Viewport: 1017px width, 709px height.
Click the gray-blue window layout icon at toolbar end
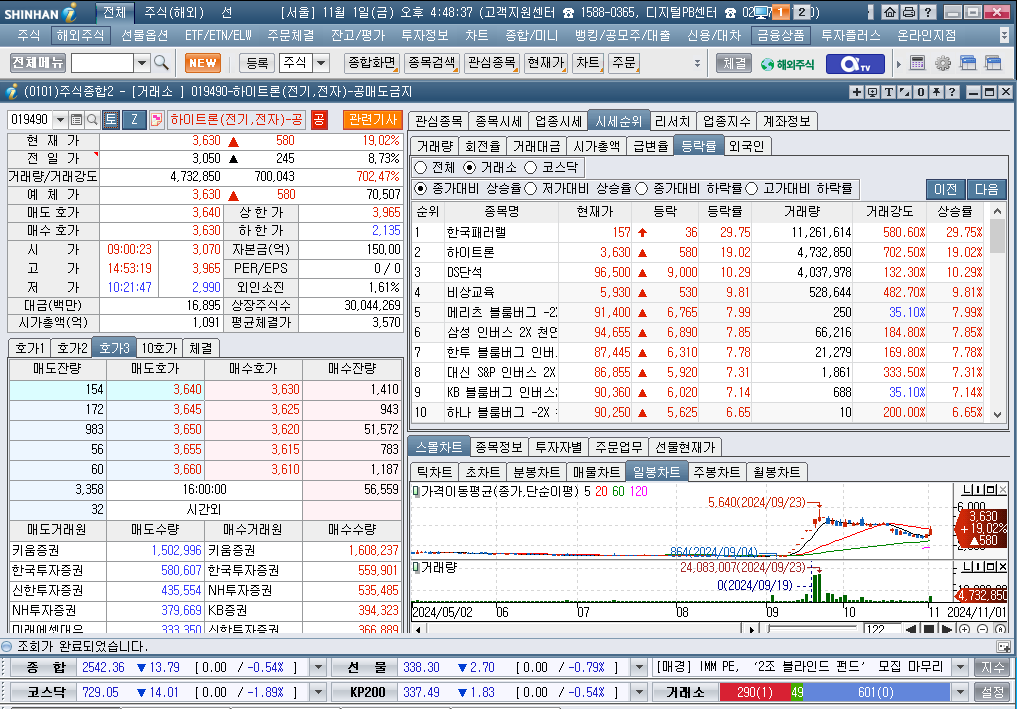(x=993, y=63)
